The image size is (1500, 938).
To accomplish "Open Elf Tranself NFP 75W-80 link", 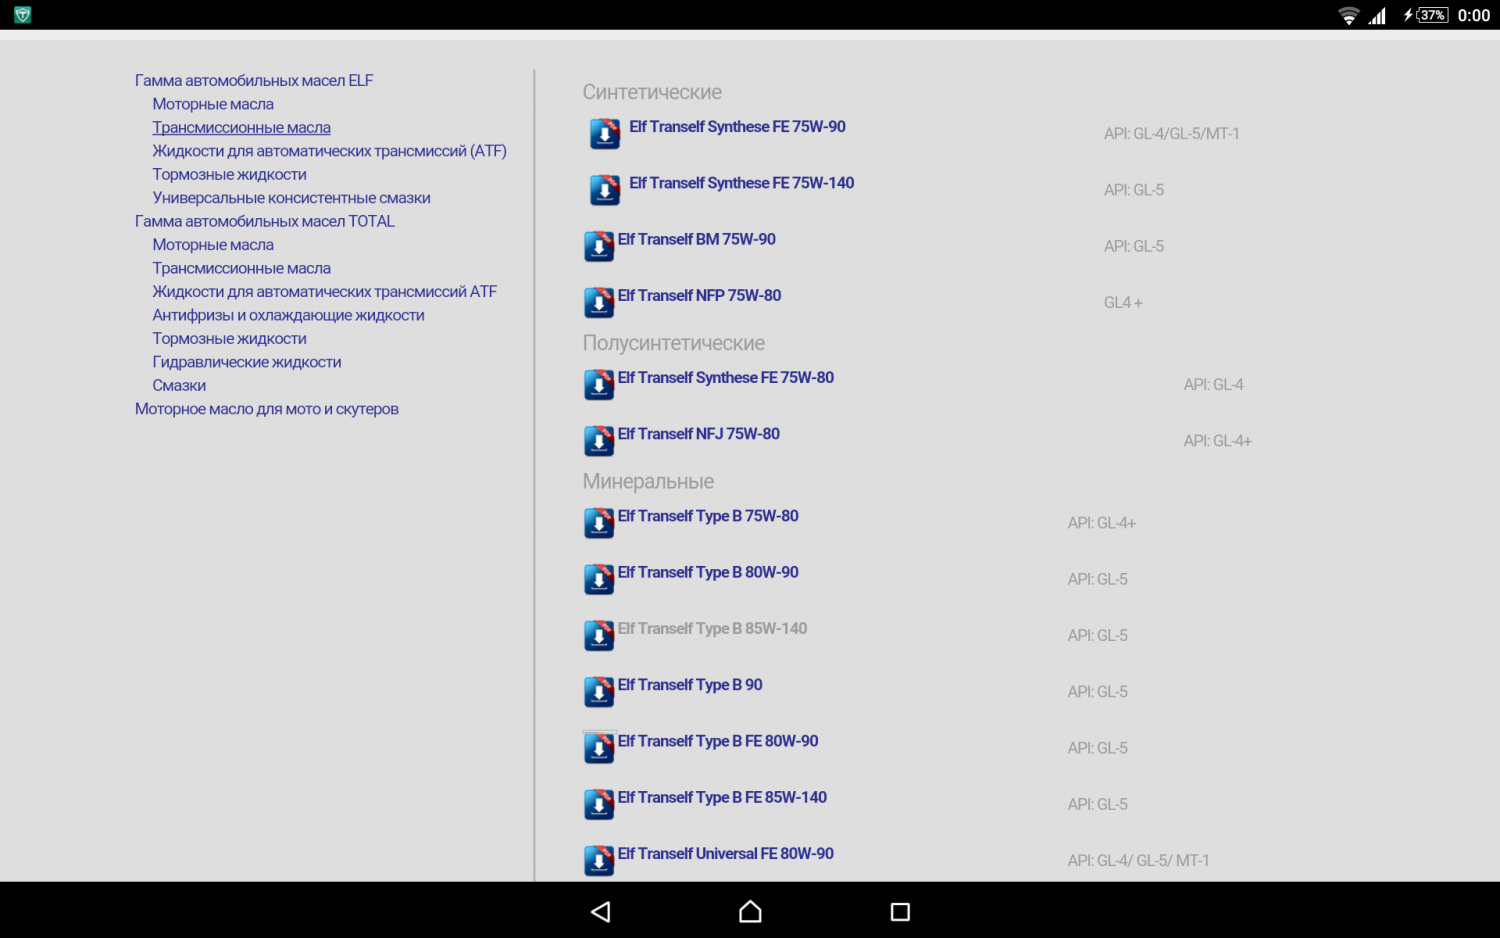I will tap(699, 295).
